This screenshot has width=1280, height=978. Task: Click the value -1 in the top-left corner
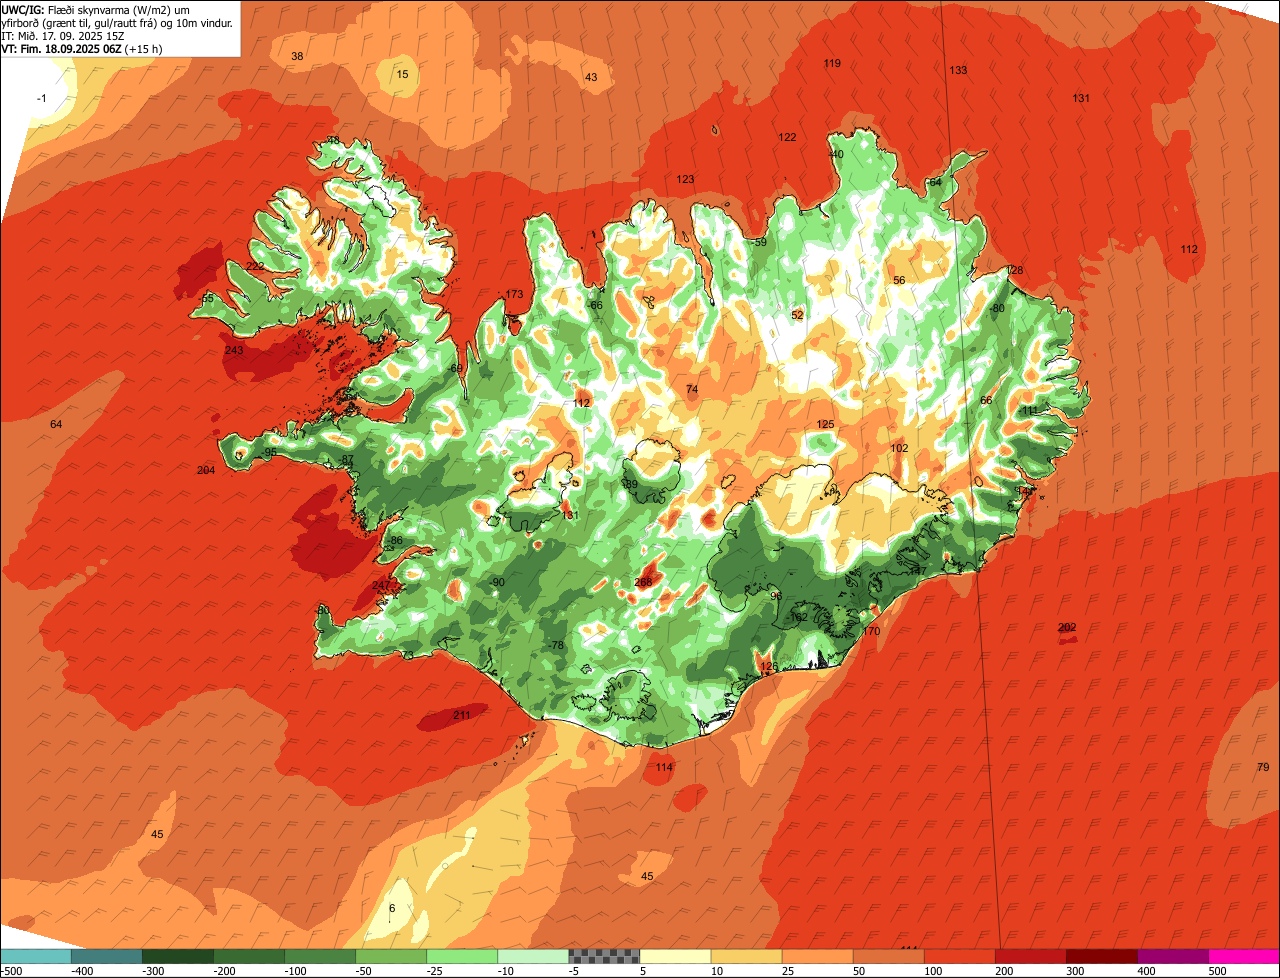tap(41, 98)
